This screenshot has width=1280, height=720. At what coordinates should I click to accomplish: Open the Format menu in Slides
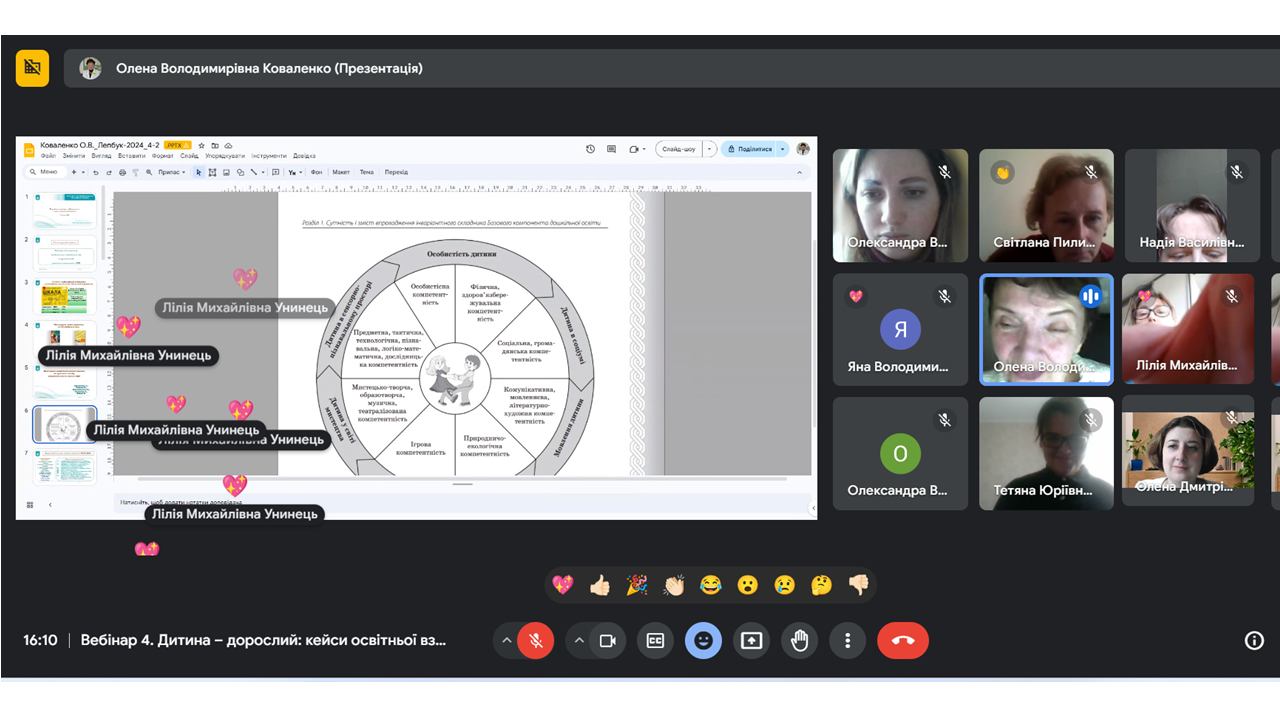(163, 156)
